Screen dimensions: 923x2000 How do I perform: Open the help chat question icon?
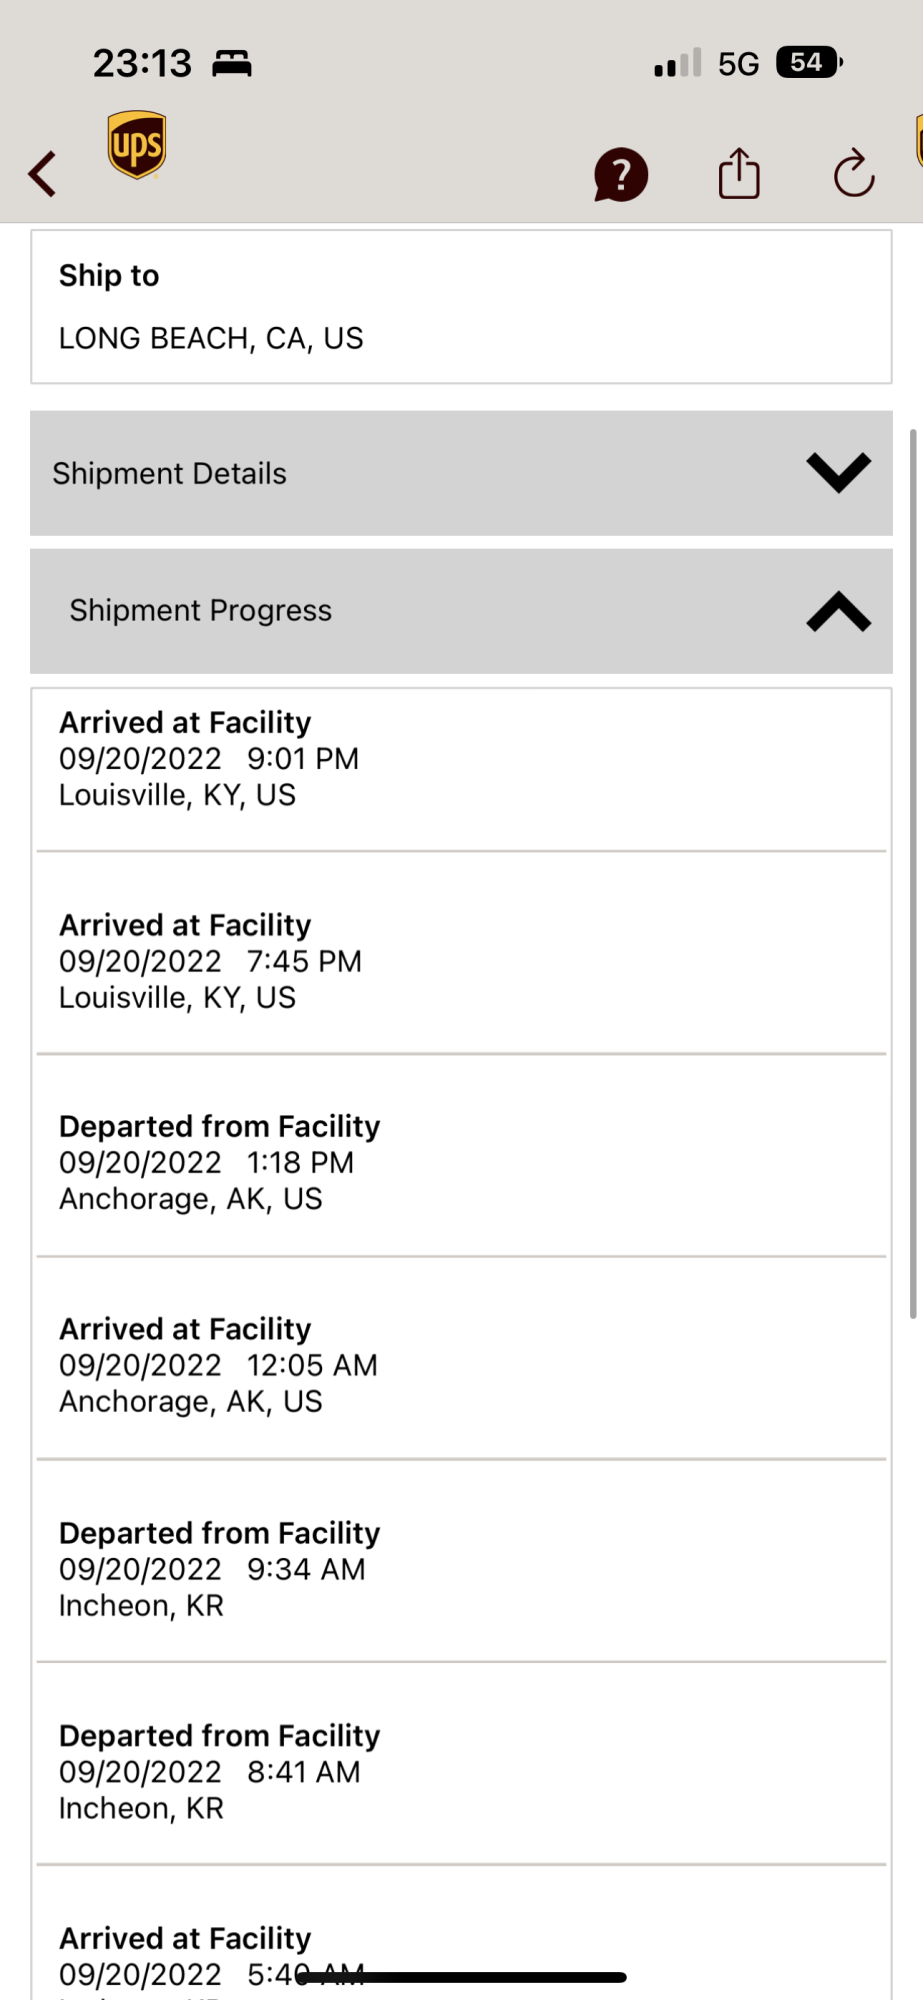click(621, 175)
